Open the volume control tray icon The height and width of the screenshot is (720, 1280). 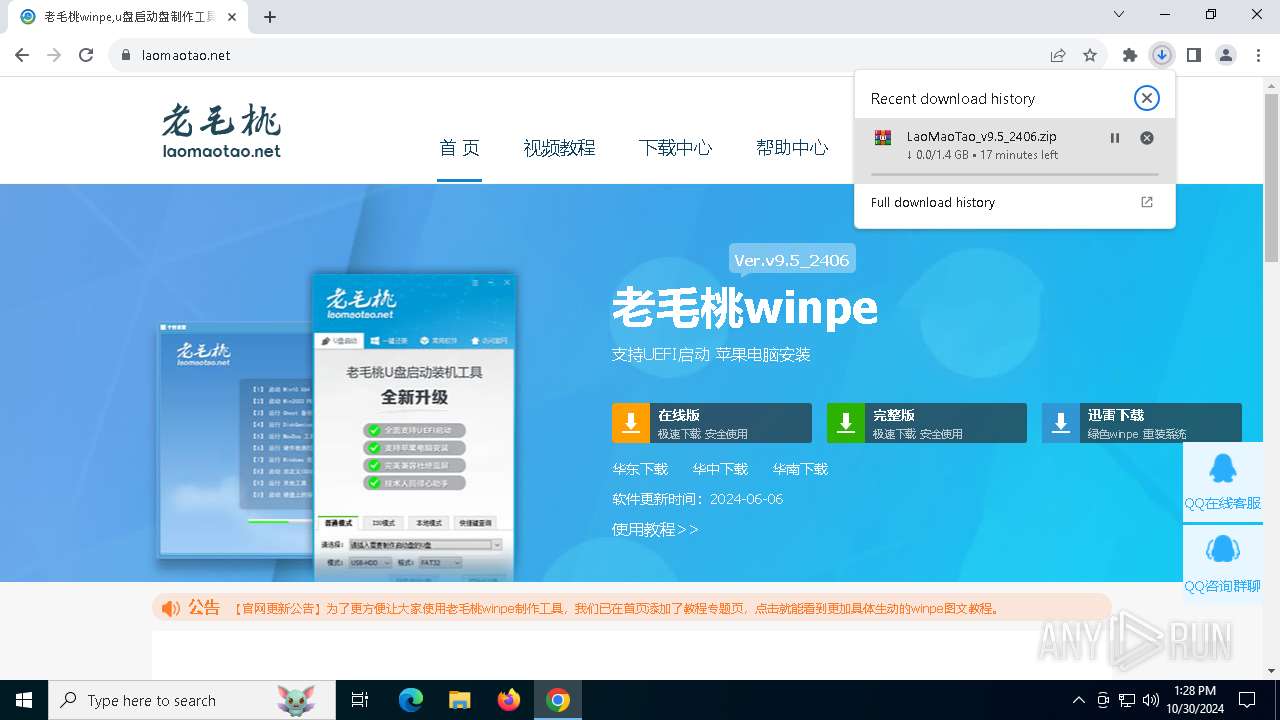pyautogui.click(x=1151, y=700)
